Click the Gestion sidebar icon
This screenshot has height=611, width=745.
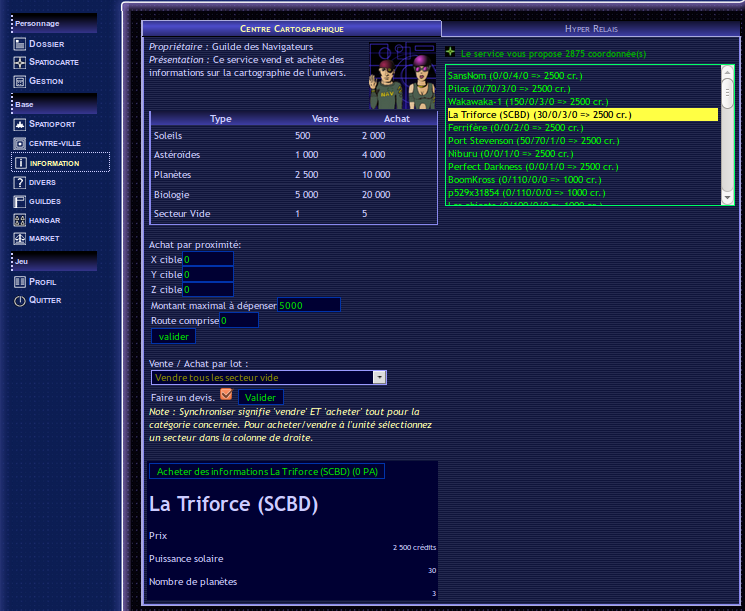tap(19, 81)
